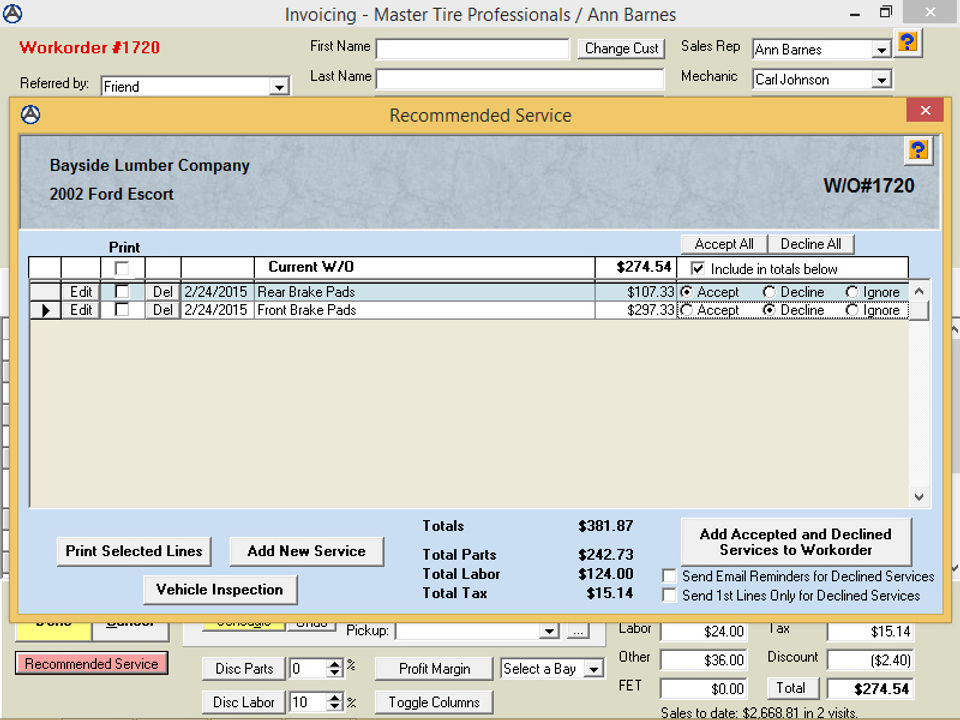
Task: Toggle the Print header checkbox for all lines
Action: coord(122,268)
